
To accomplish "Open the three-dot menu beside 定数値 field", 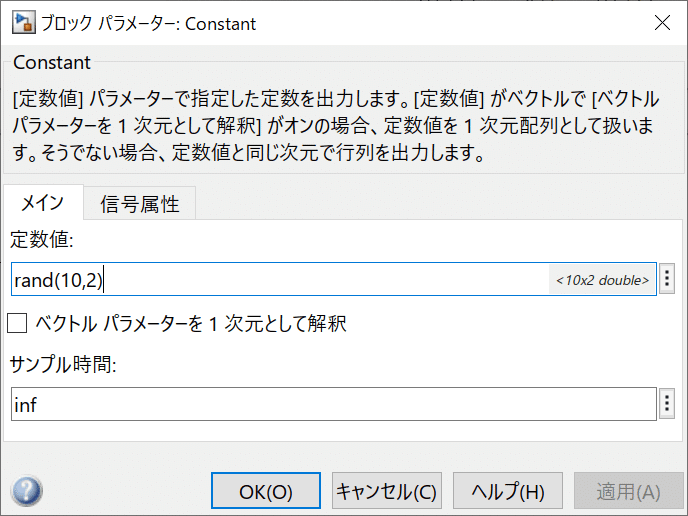I will click(667, 279).
